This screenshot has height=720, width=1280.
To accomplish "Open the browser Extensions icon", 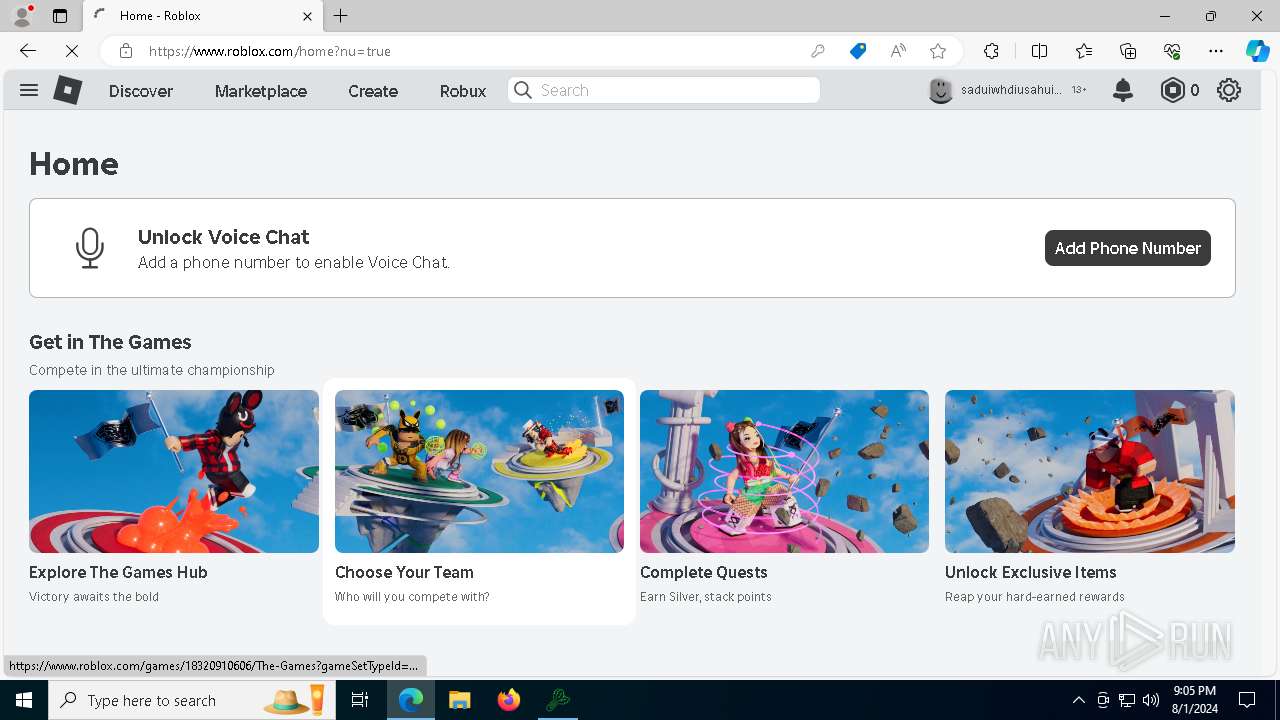I will tap(991, 51).
